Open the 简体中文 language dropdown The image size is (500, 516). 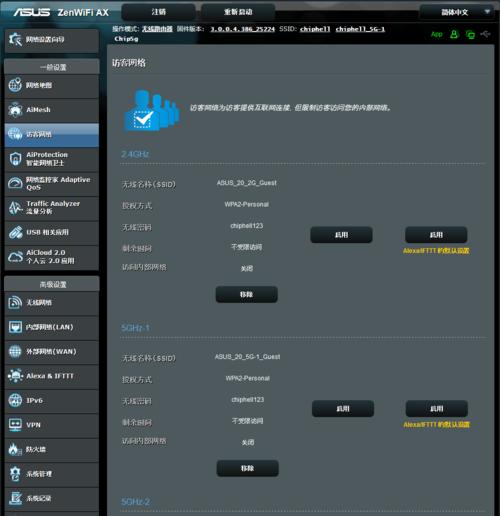(x=457, y=12)
